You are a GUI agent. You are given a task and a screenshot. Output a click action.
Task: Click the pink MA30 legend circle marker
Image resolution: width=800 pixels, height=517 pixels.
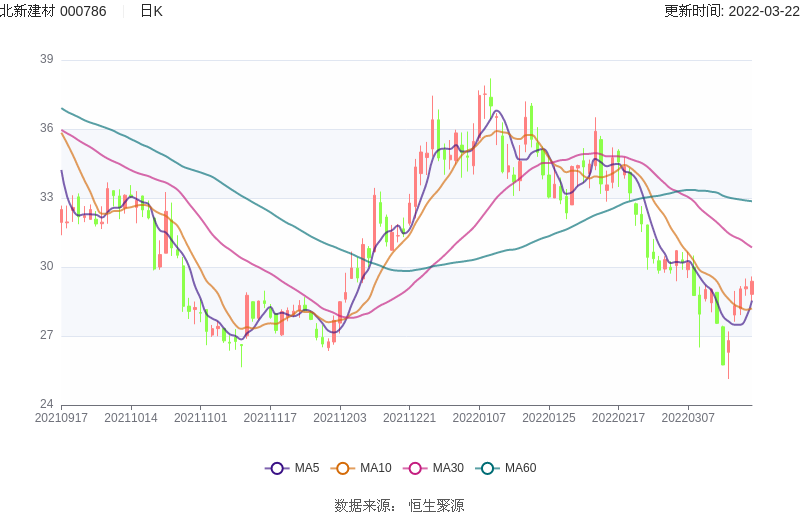pyautogui.click(x=416, y=468)
